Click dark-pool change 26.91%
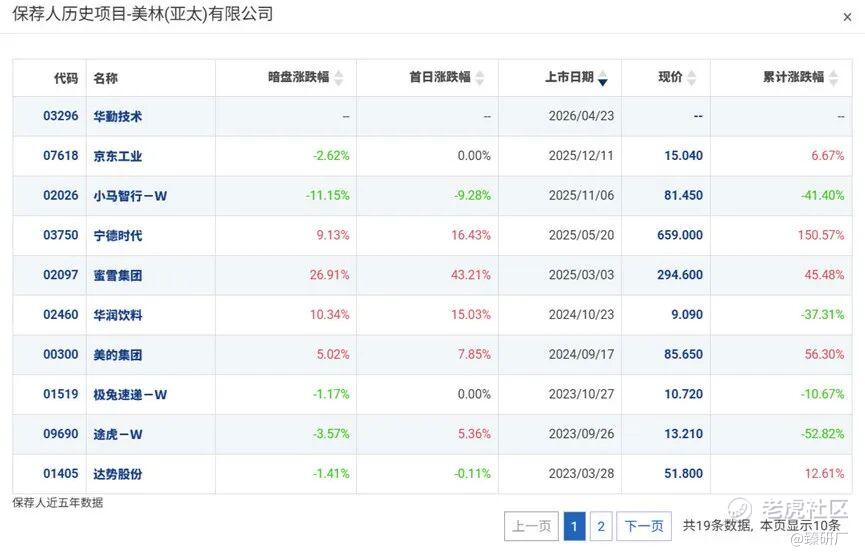The height and width of the screenshot is (559, 865). click(x=329, y=275)
